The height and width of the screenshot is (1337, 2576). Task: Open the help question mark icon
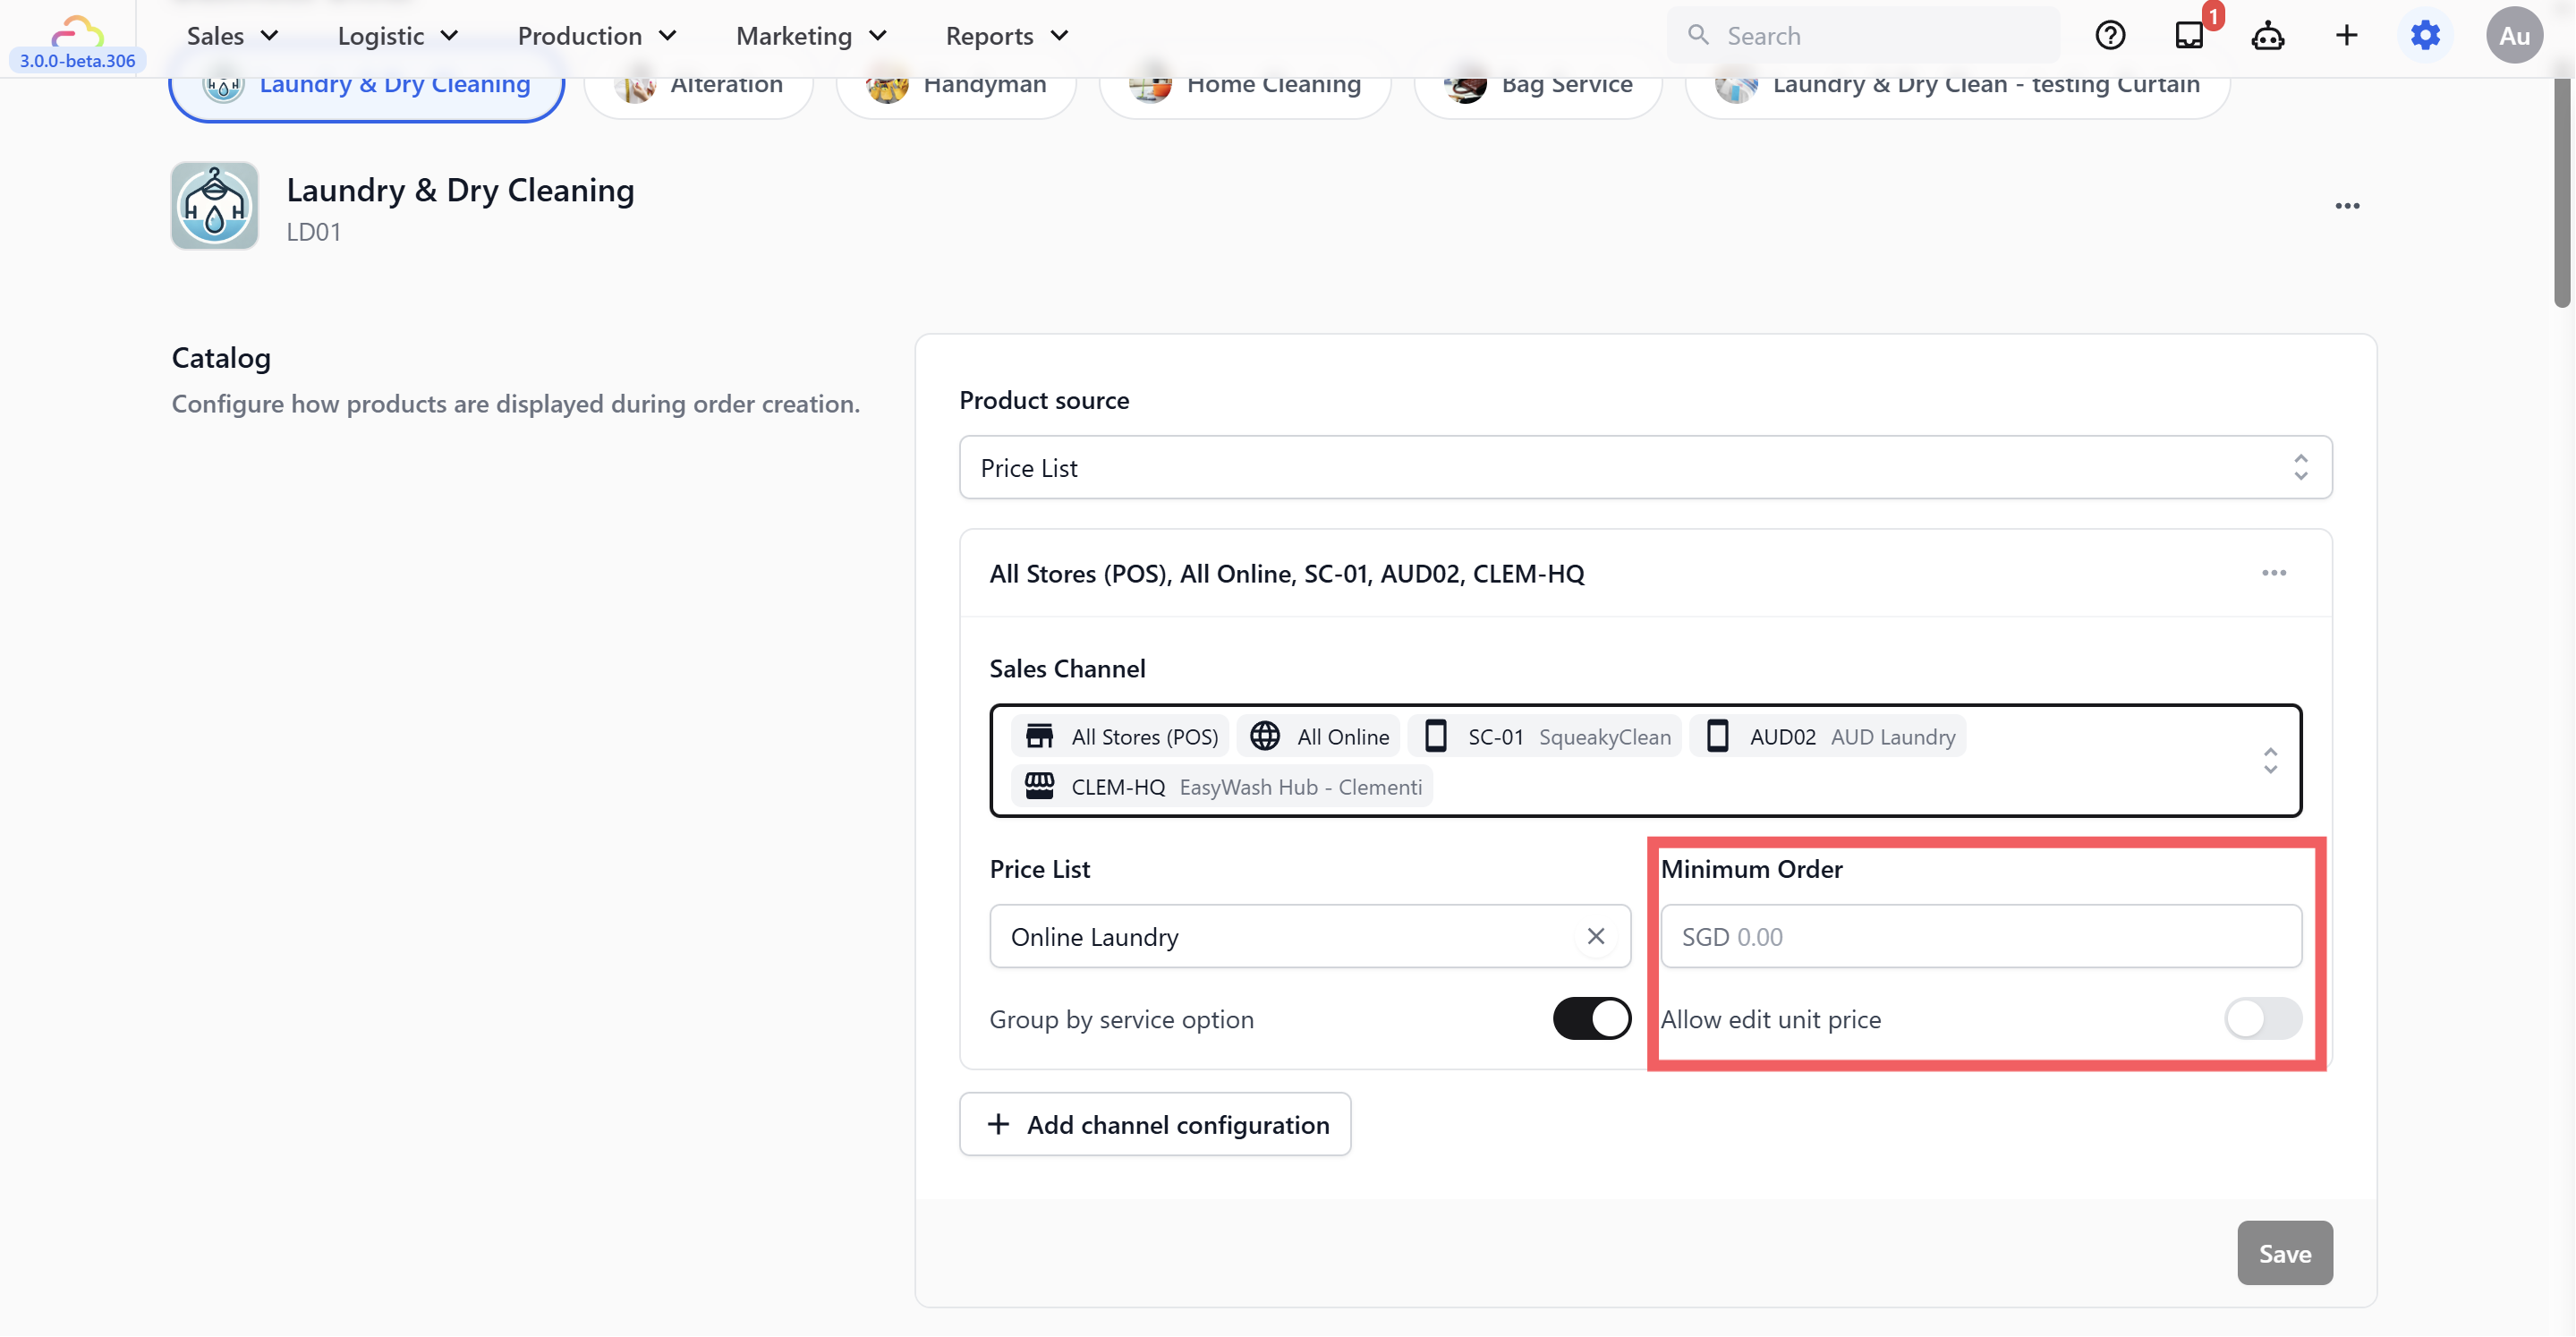(x=2110, y=36)
